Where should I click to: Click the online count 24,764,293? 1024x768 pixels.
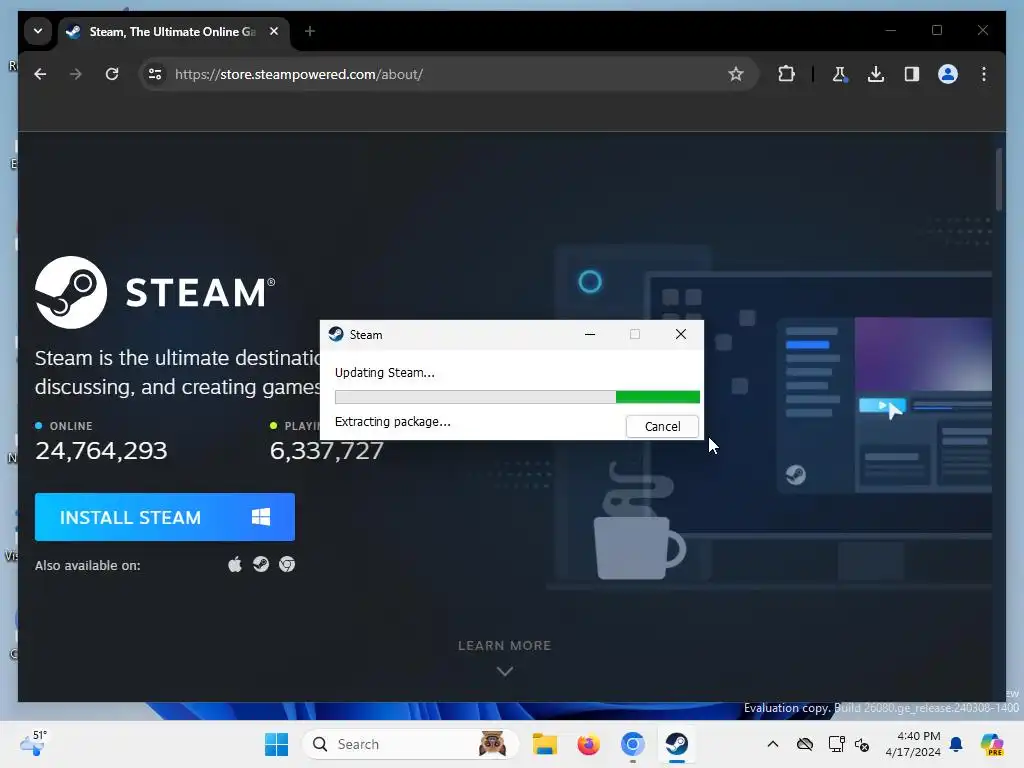tap(101, 451)
